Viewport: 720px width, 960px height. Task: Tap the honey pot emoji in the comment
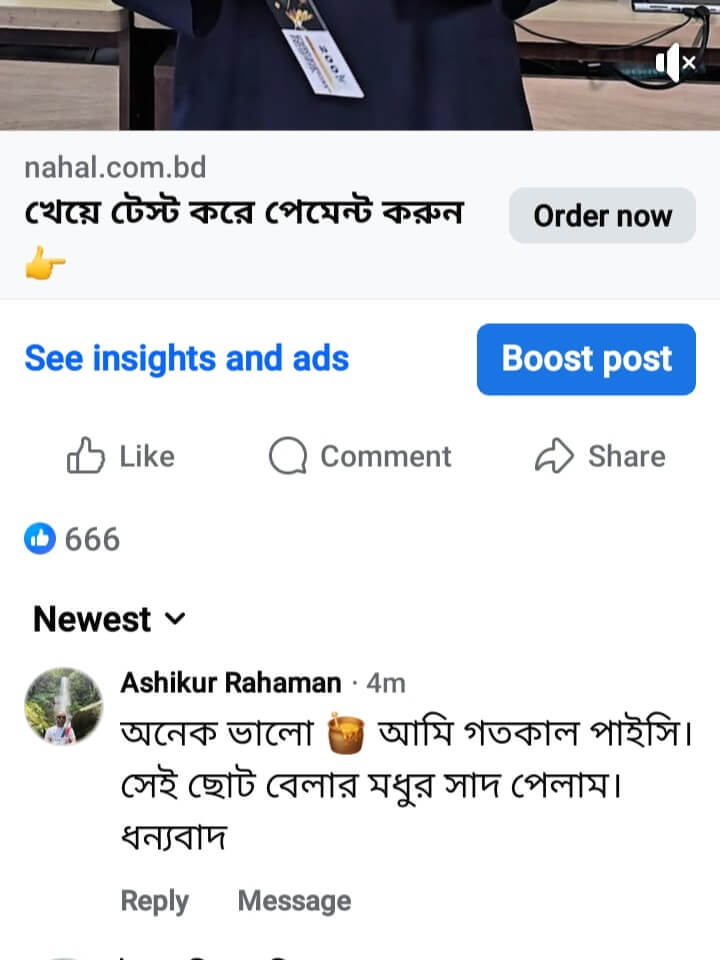pos(347,736)
